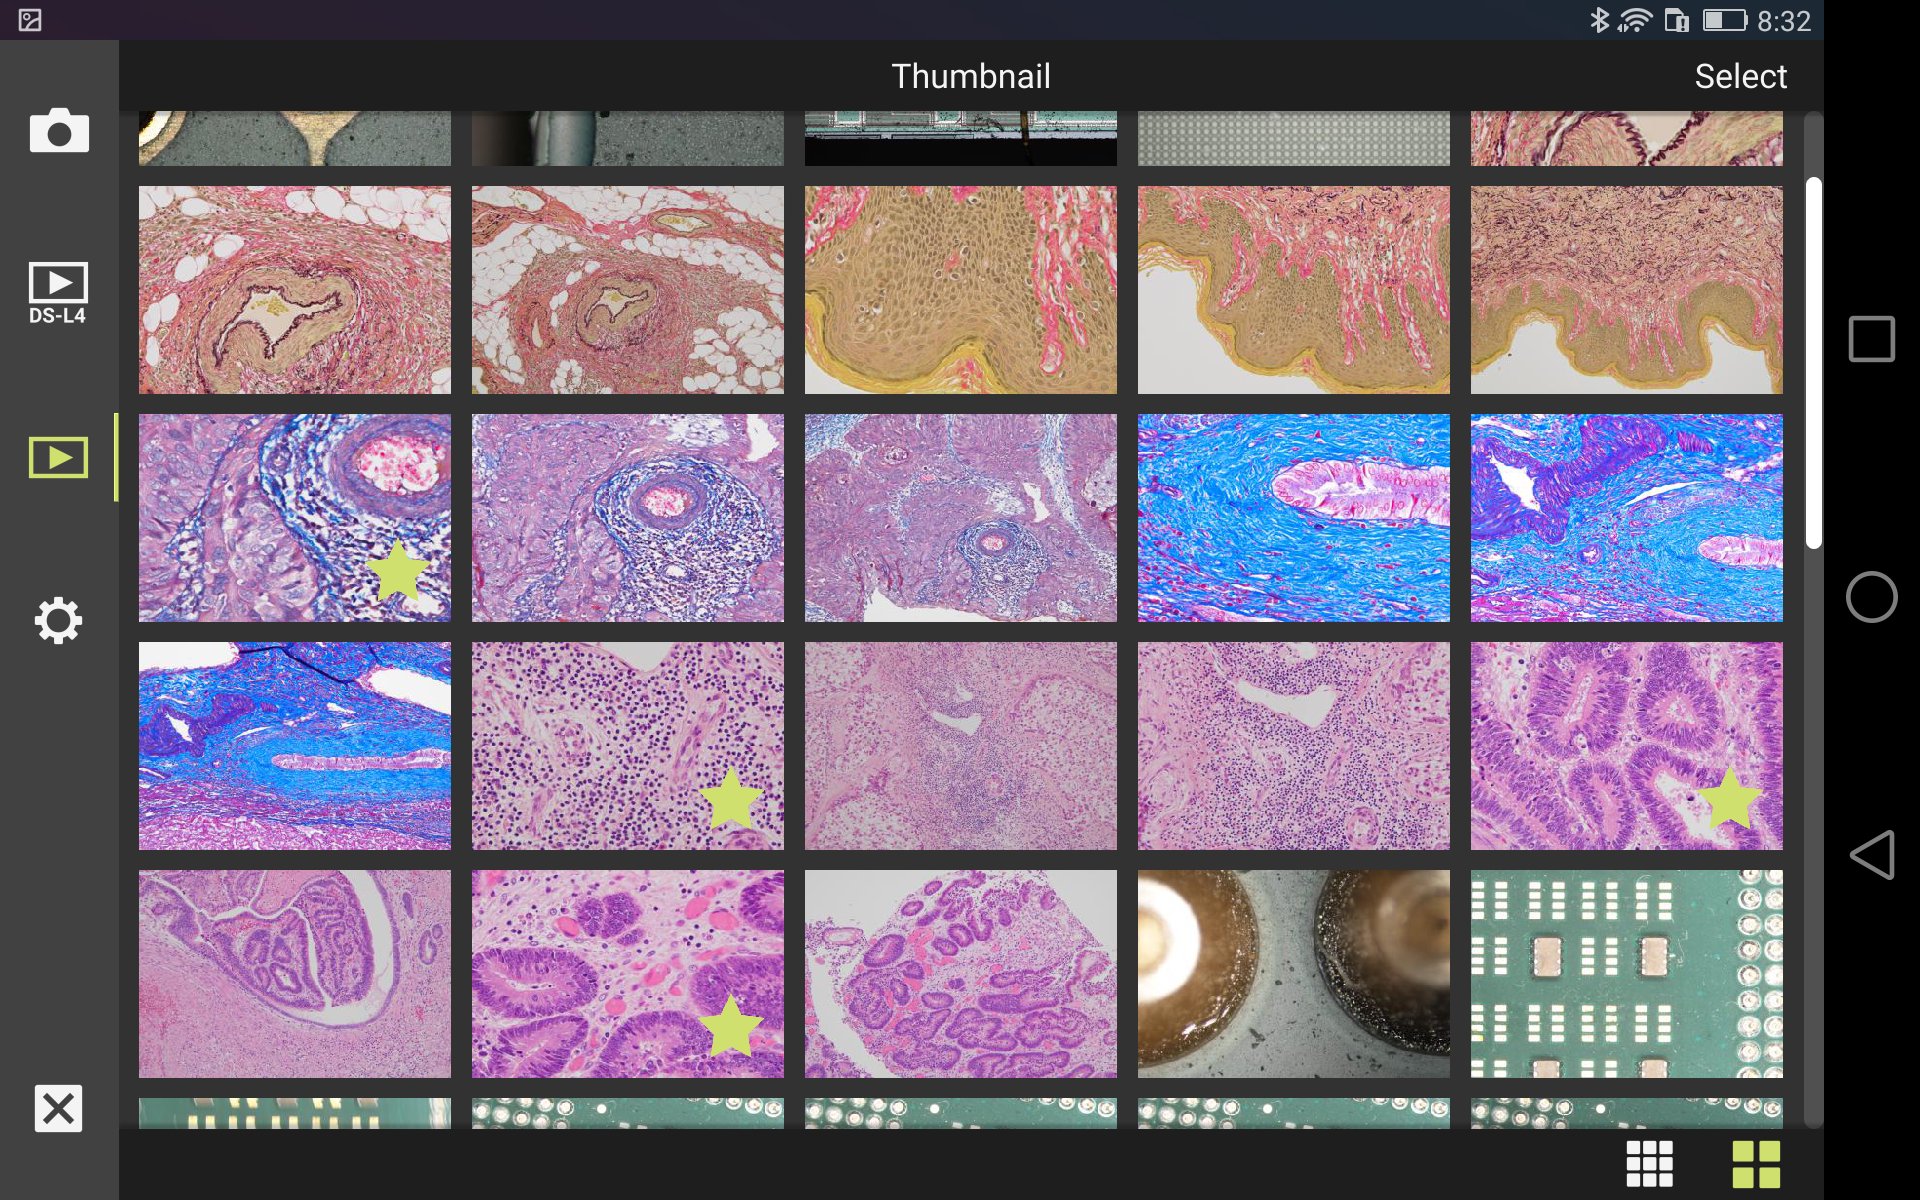This screenshot has width=1920, height=1200.
Task: Tap the battery status icon
Action: coord(1724,20)
